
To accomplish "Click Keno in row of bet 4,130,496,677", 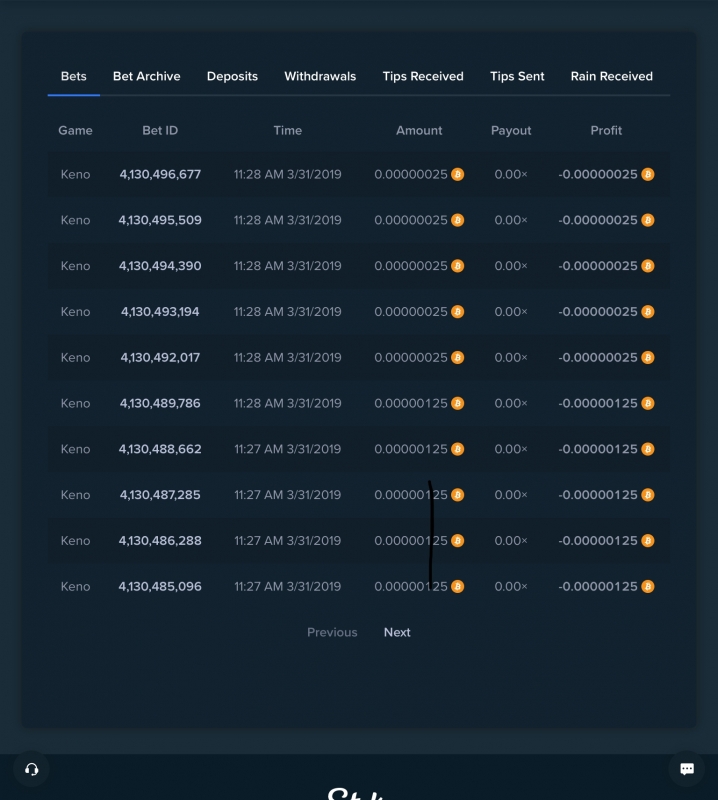I will [76, 174].
